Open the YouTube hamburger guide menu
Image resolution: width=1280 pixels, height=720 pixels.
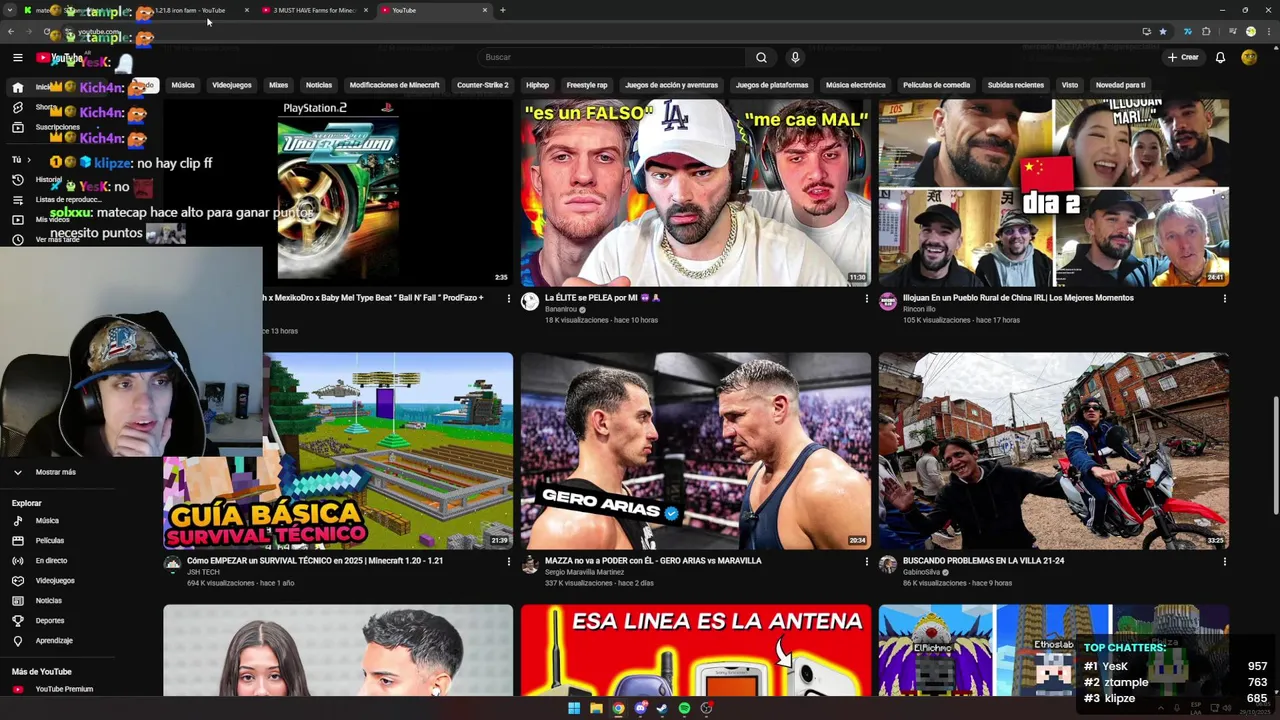pyautogui.click(x=18, y=58)
